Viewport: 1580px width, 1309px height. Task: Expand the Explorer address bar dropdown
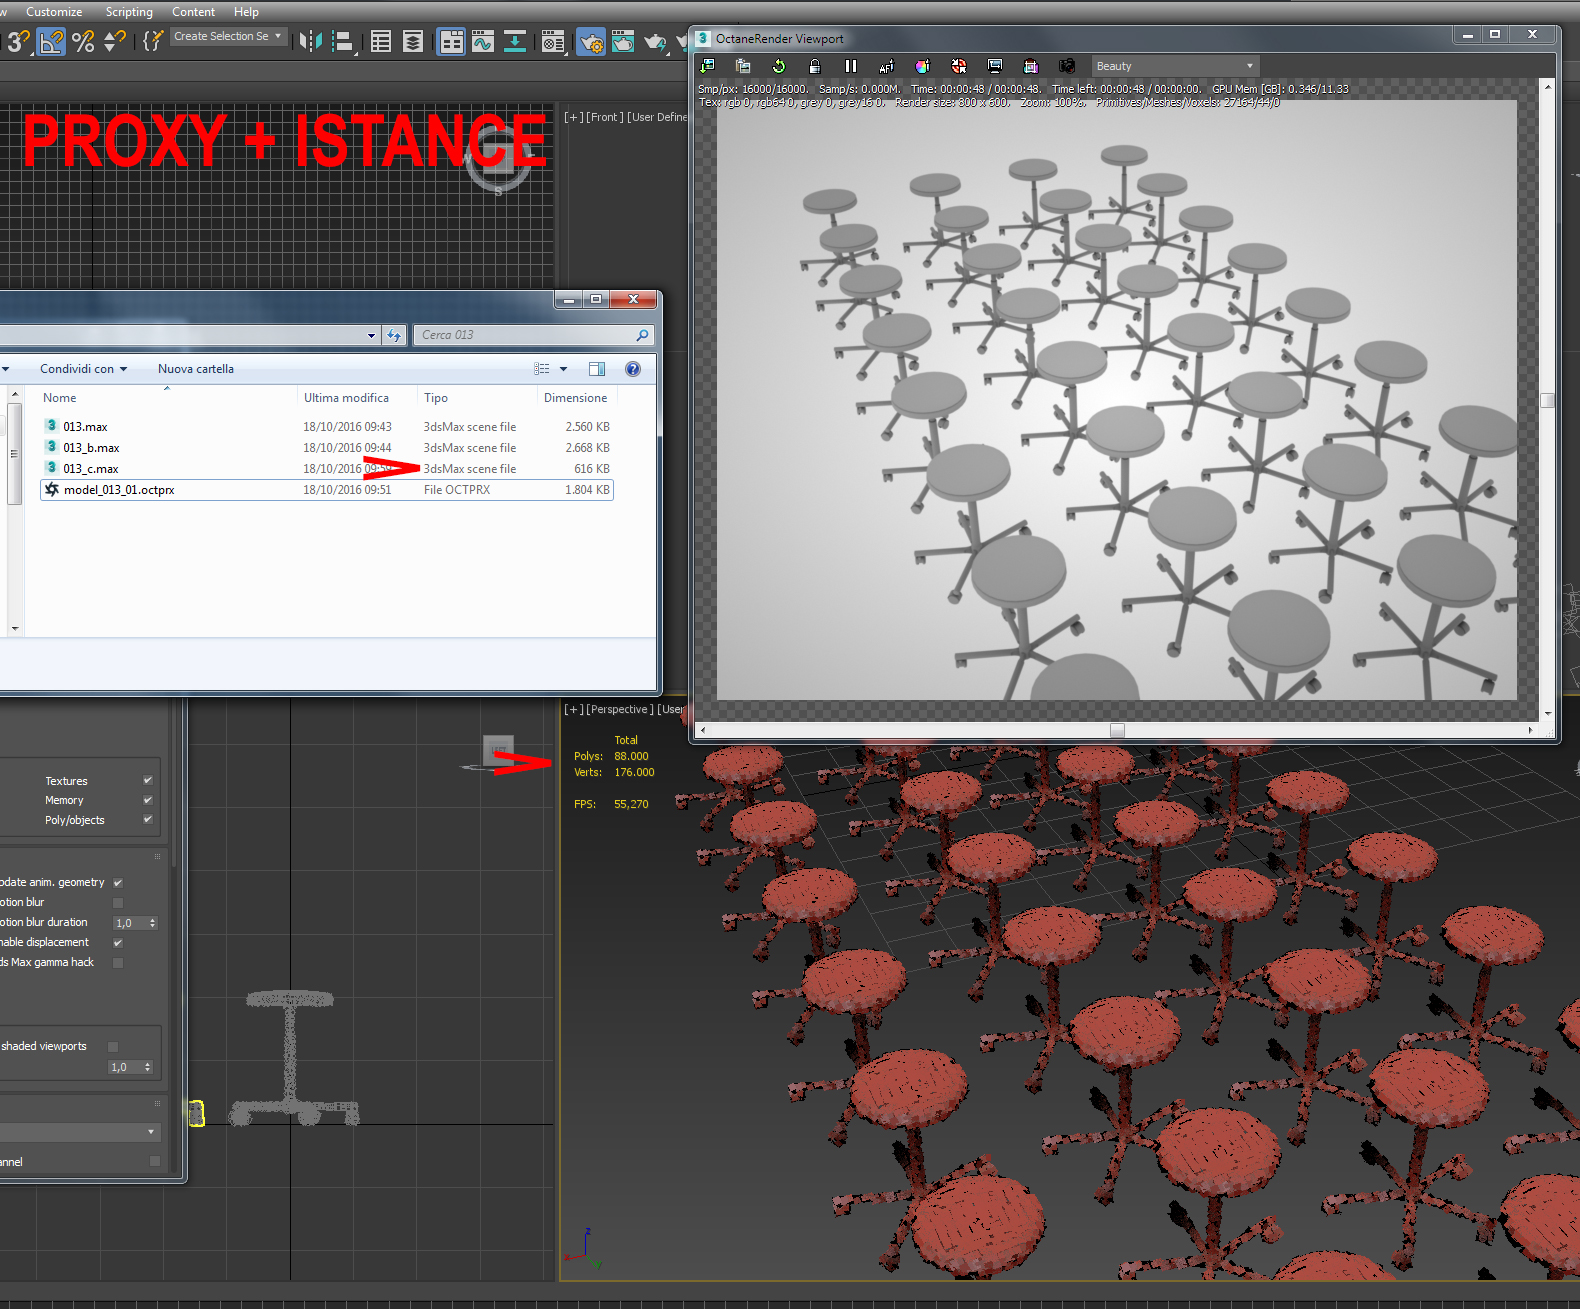tap(372, 335)
